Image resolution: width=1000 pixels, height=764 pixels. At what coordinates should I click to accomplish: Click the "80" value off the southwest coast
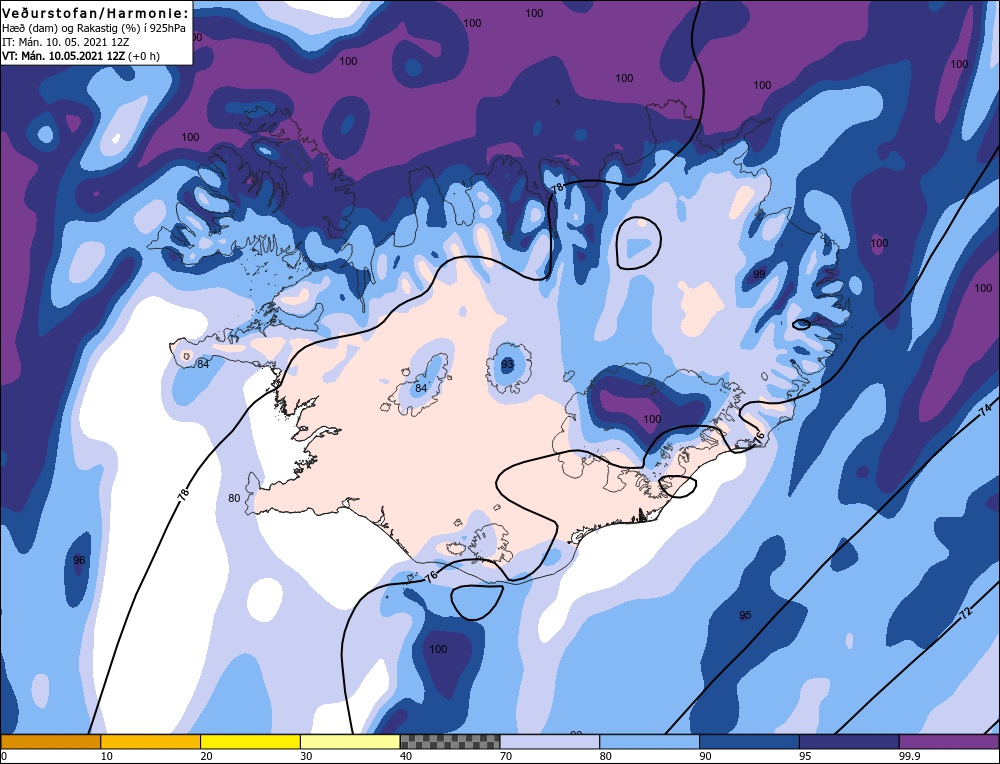tap(234, 498)
